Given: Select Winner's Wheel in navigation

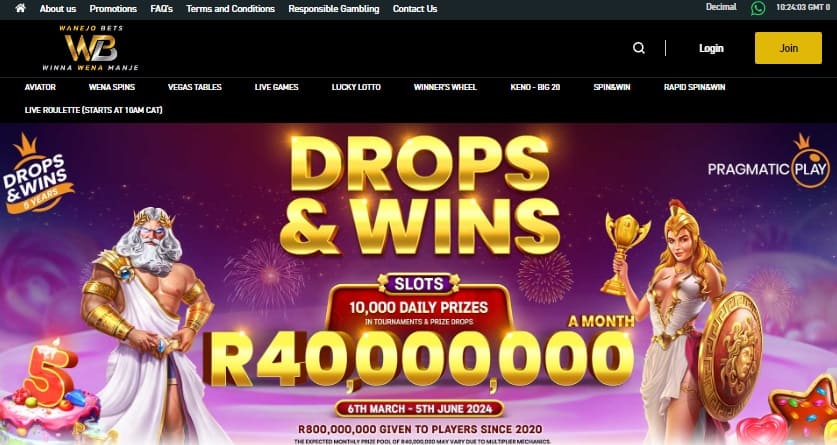Looking at the screenshot, I should tap(445, 87).
